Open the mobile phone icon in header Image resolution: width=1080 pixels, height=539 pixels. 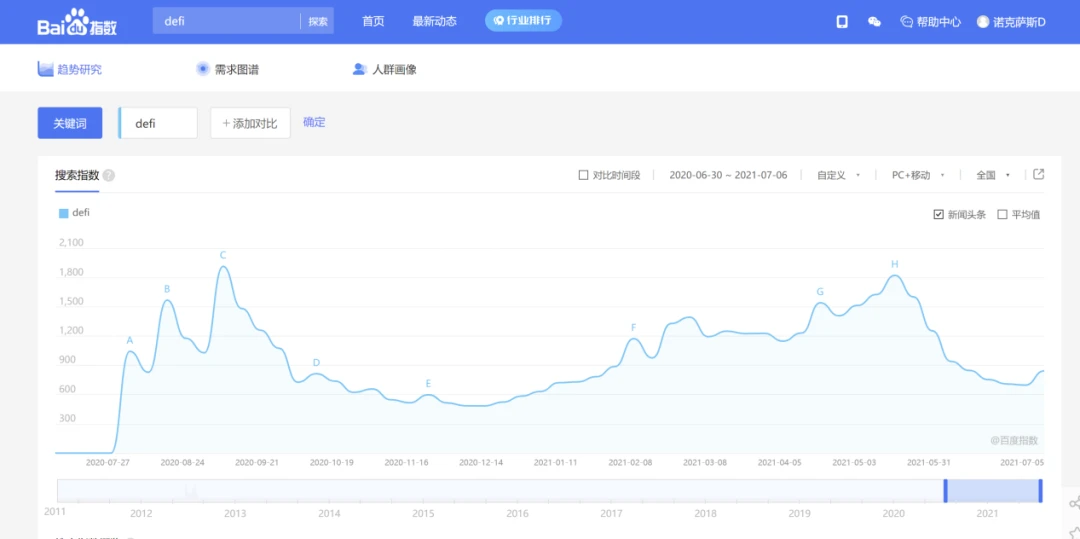point(842,21)
